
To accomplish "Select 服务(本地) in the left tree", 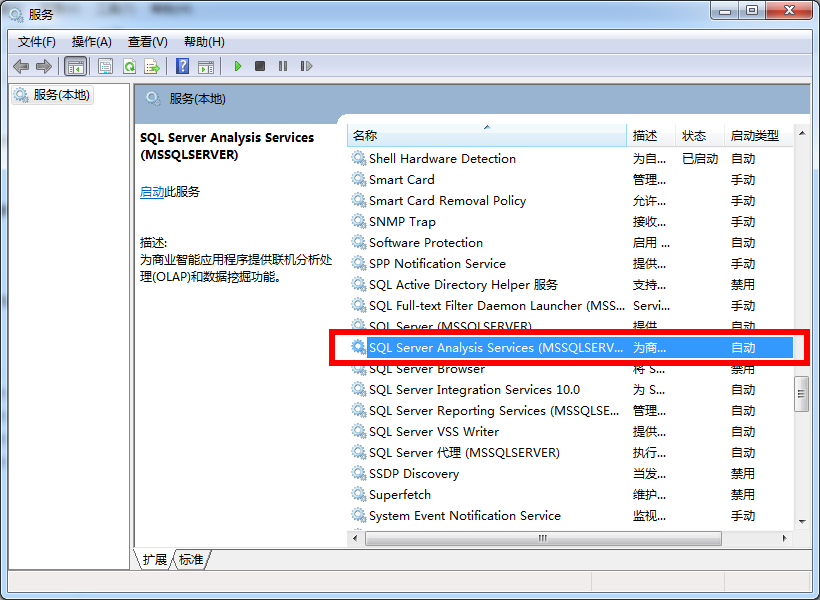I will coord(52,95).
